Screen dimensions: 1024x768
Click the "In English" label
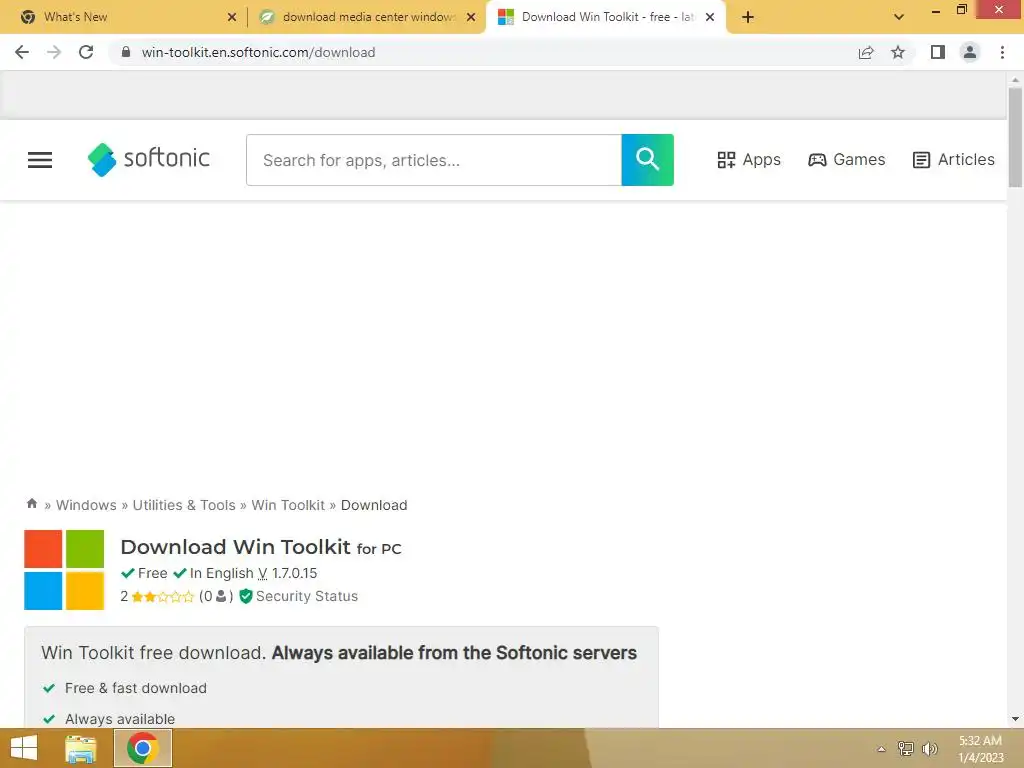221,573
